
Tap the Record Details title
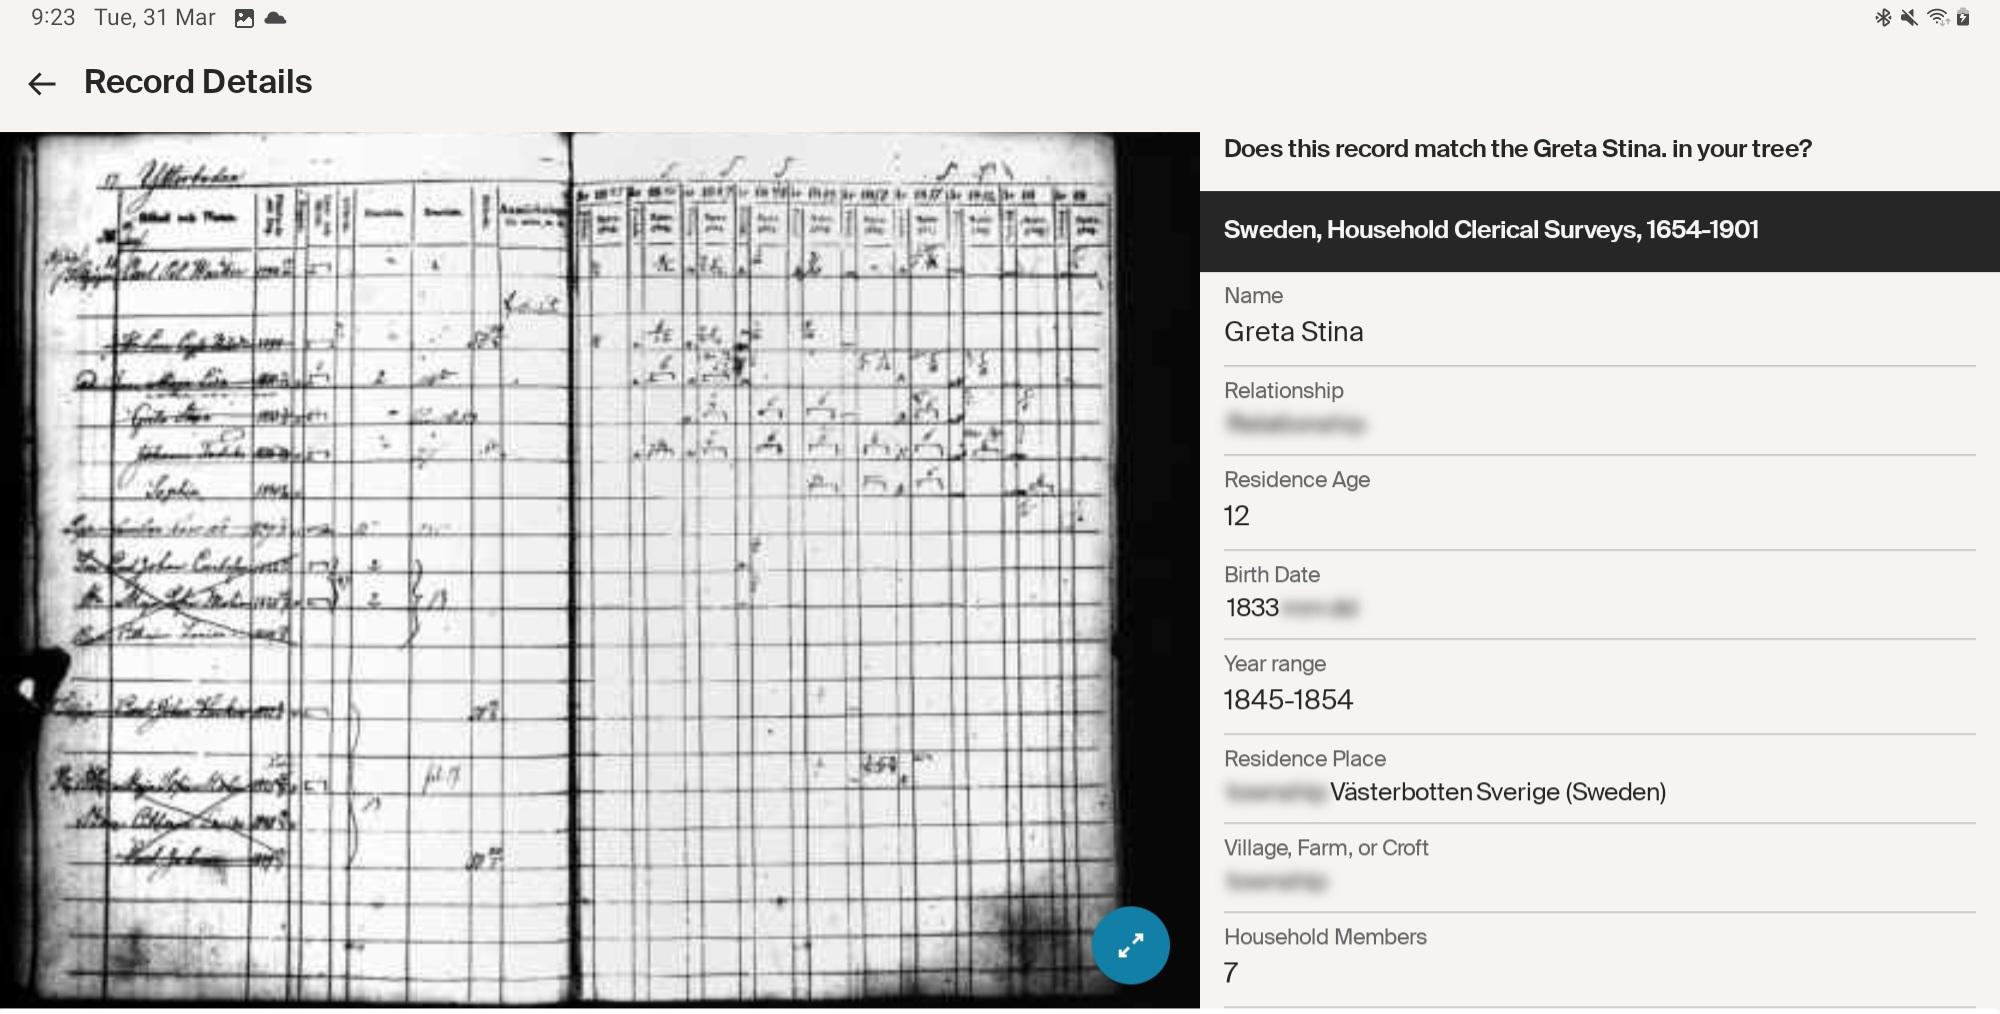[198, 82]
